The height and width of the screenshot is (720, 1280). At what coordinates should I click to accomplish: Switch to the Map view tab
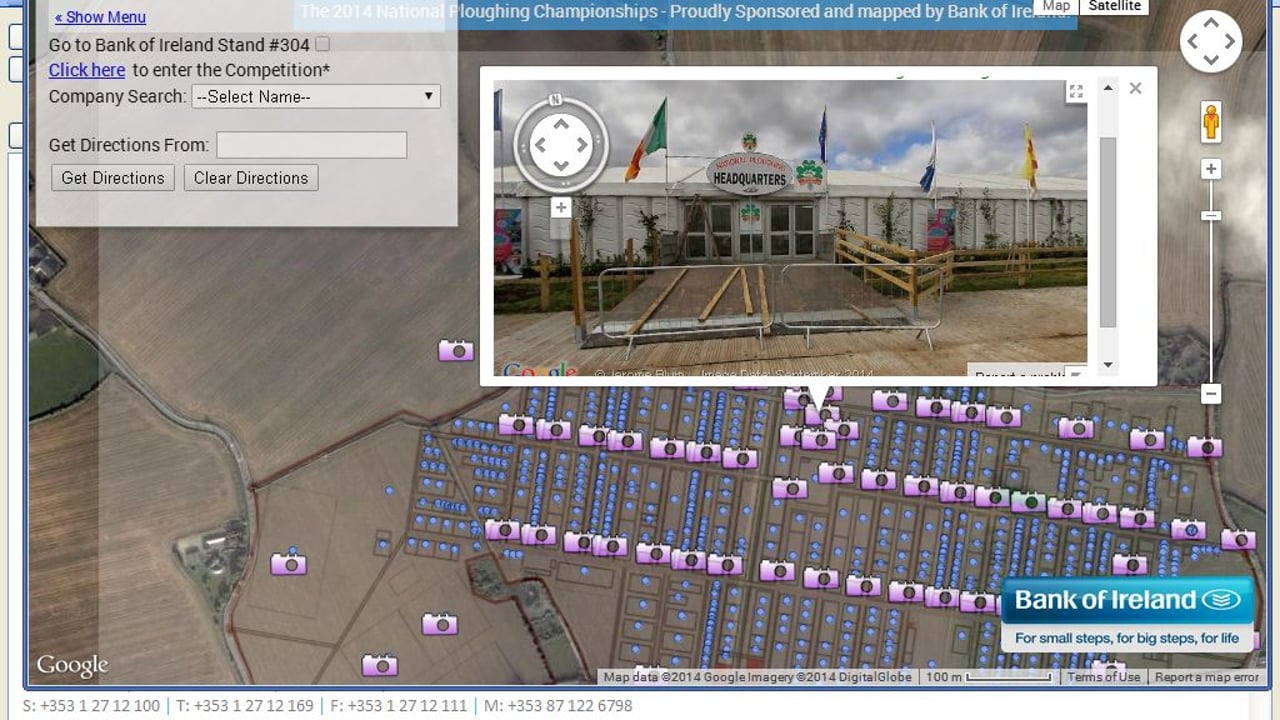click(1056, 6)
